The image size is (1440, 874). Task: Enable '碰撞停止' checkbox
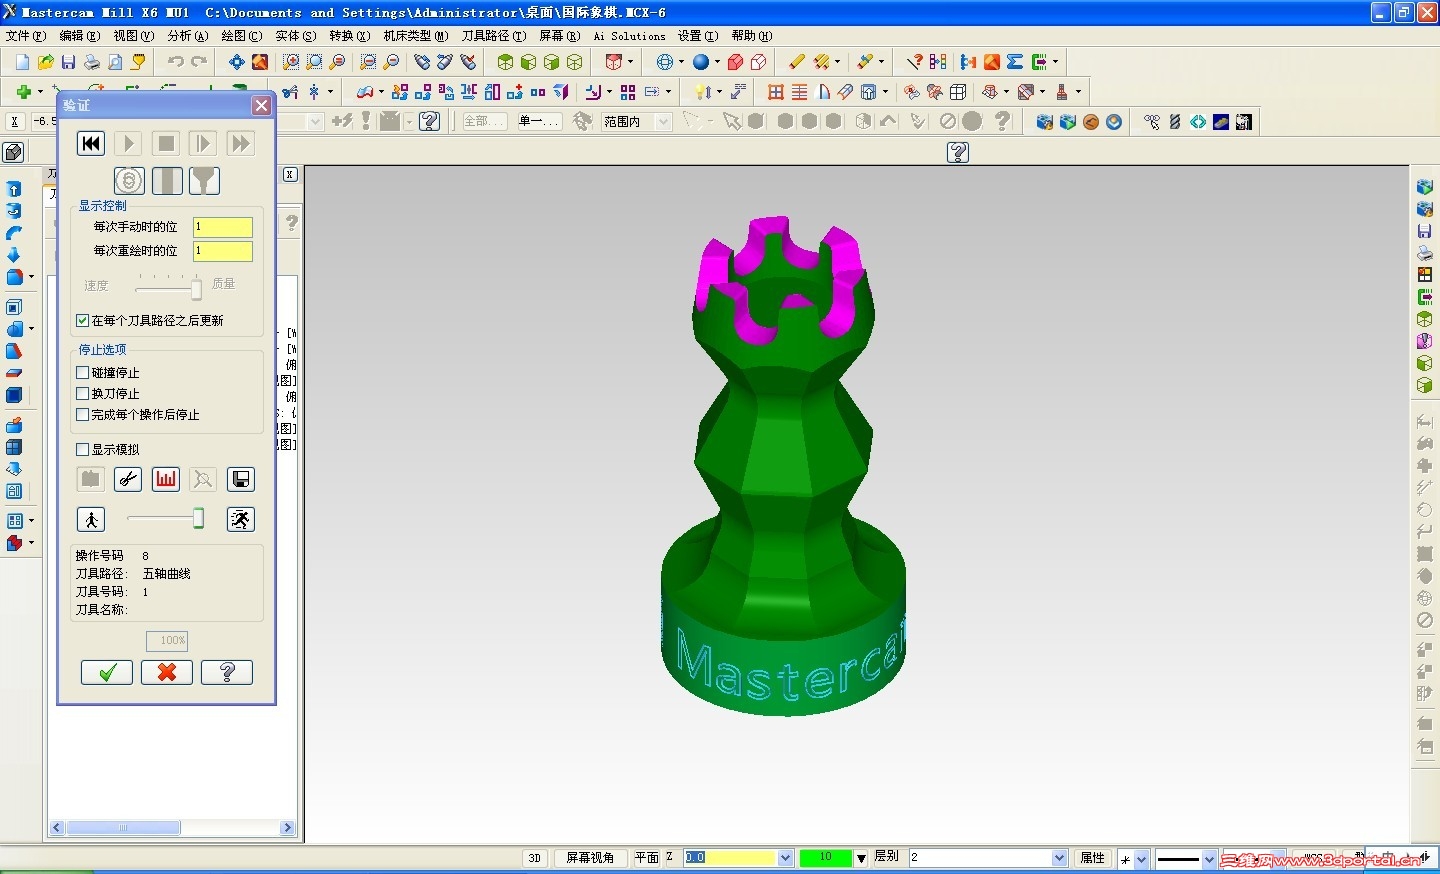coord(83,372)
